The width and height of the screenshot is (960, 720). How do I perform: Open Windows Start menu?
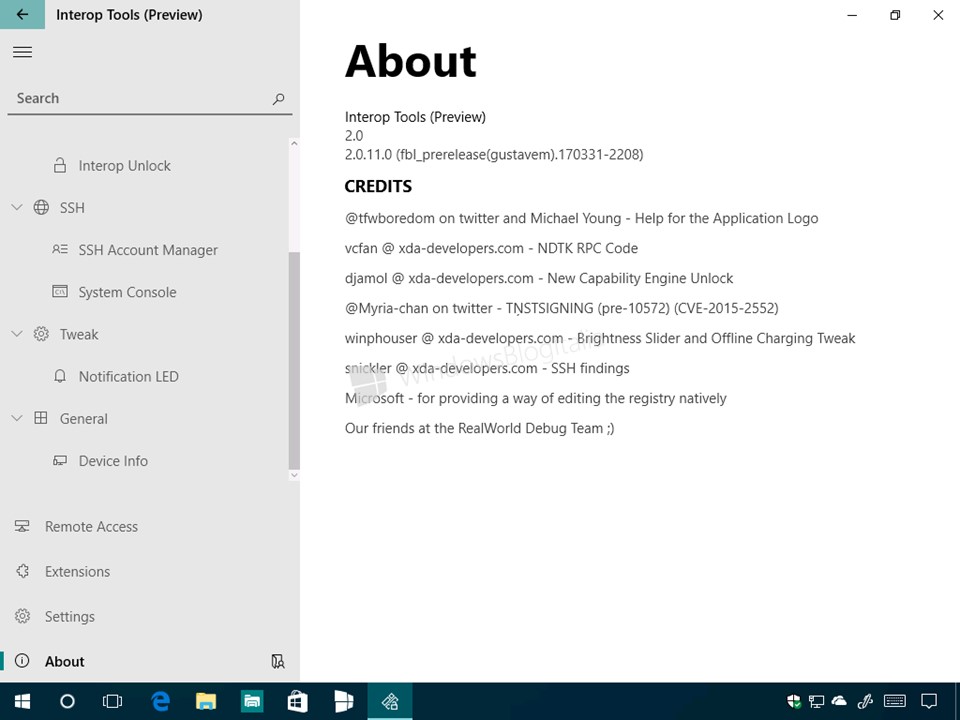22,701
